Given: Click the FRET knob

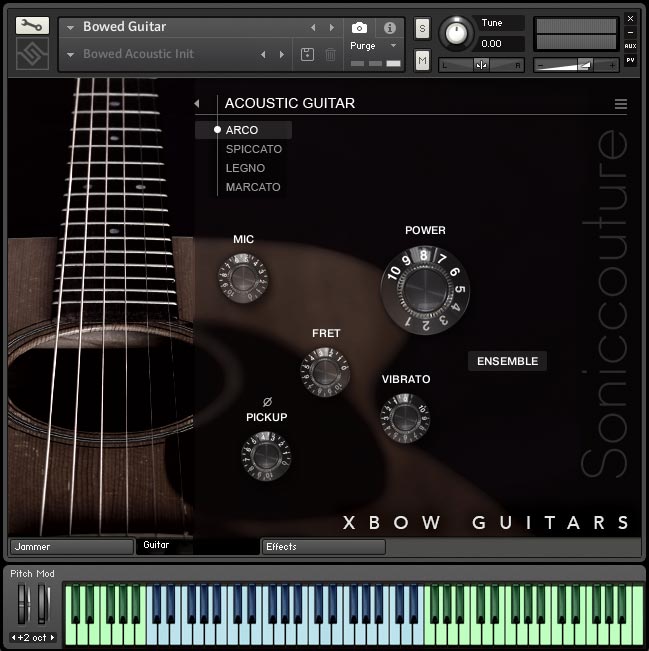Looking at the screenshot, I should (326, 372).
